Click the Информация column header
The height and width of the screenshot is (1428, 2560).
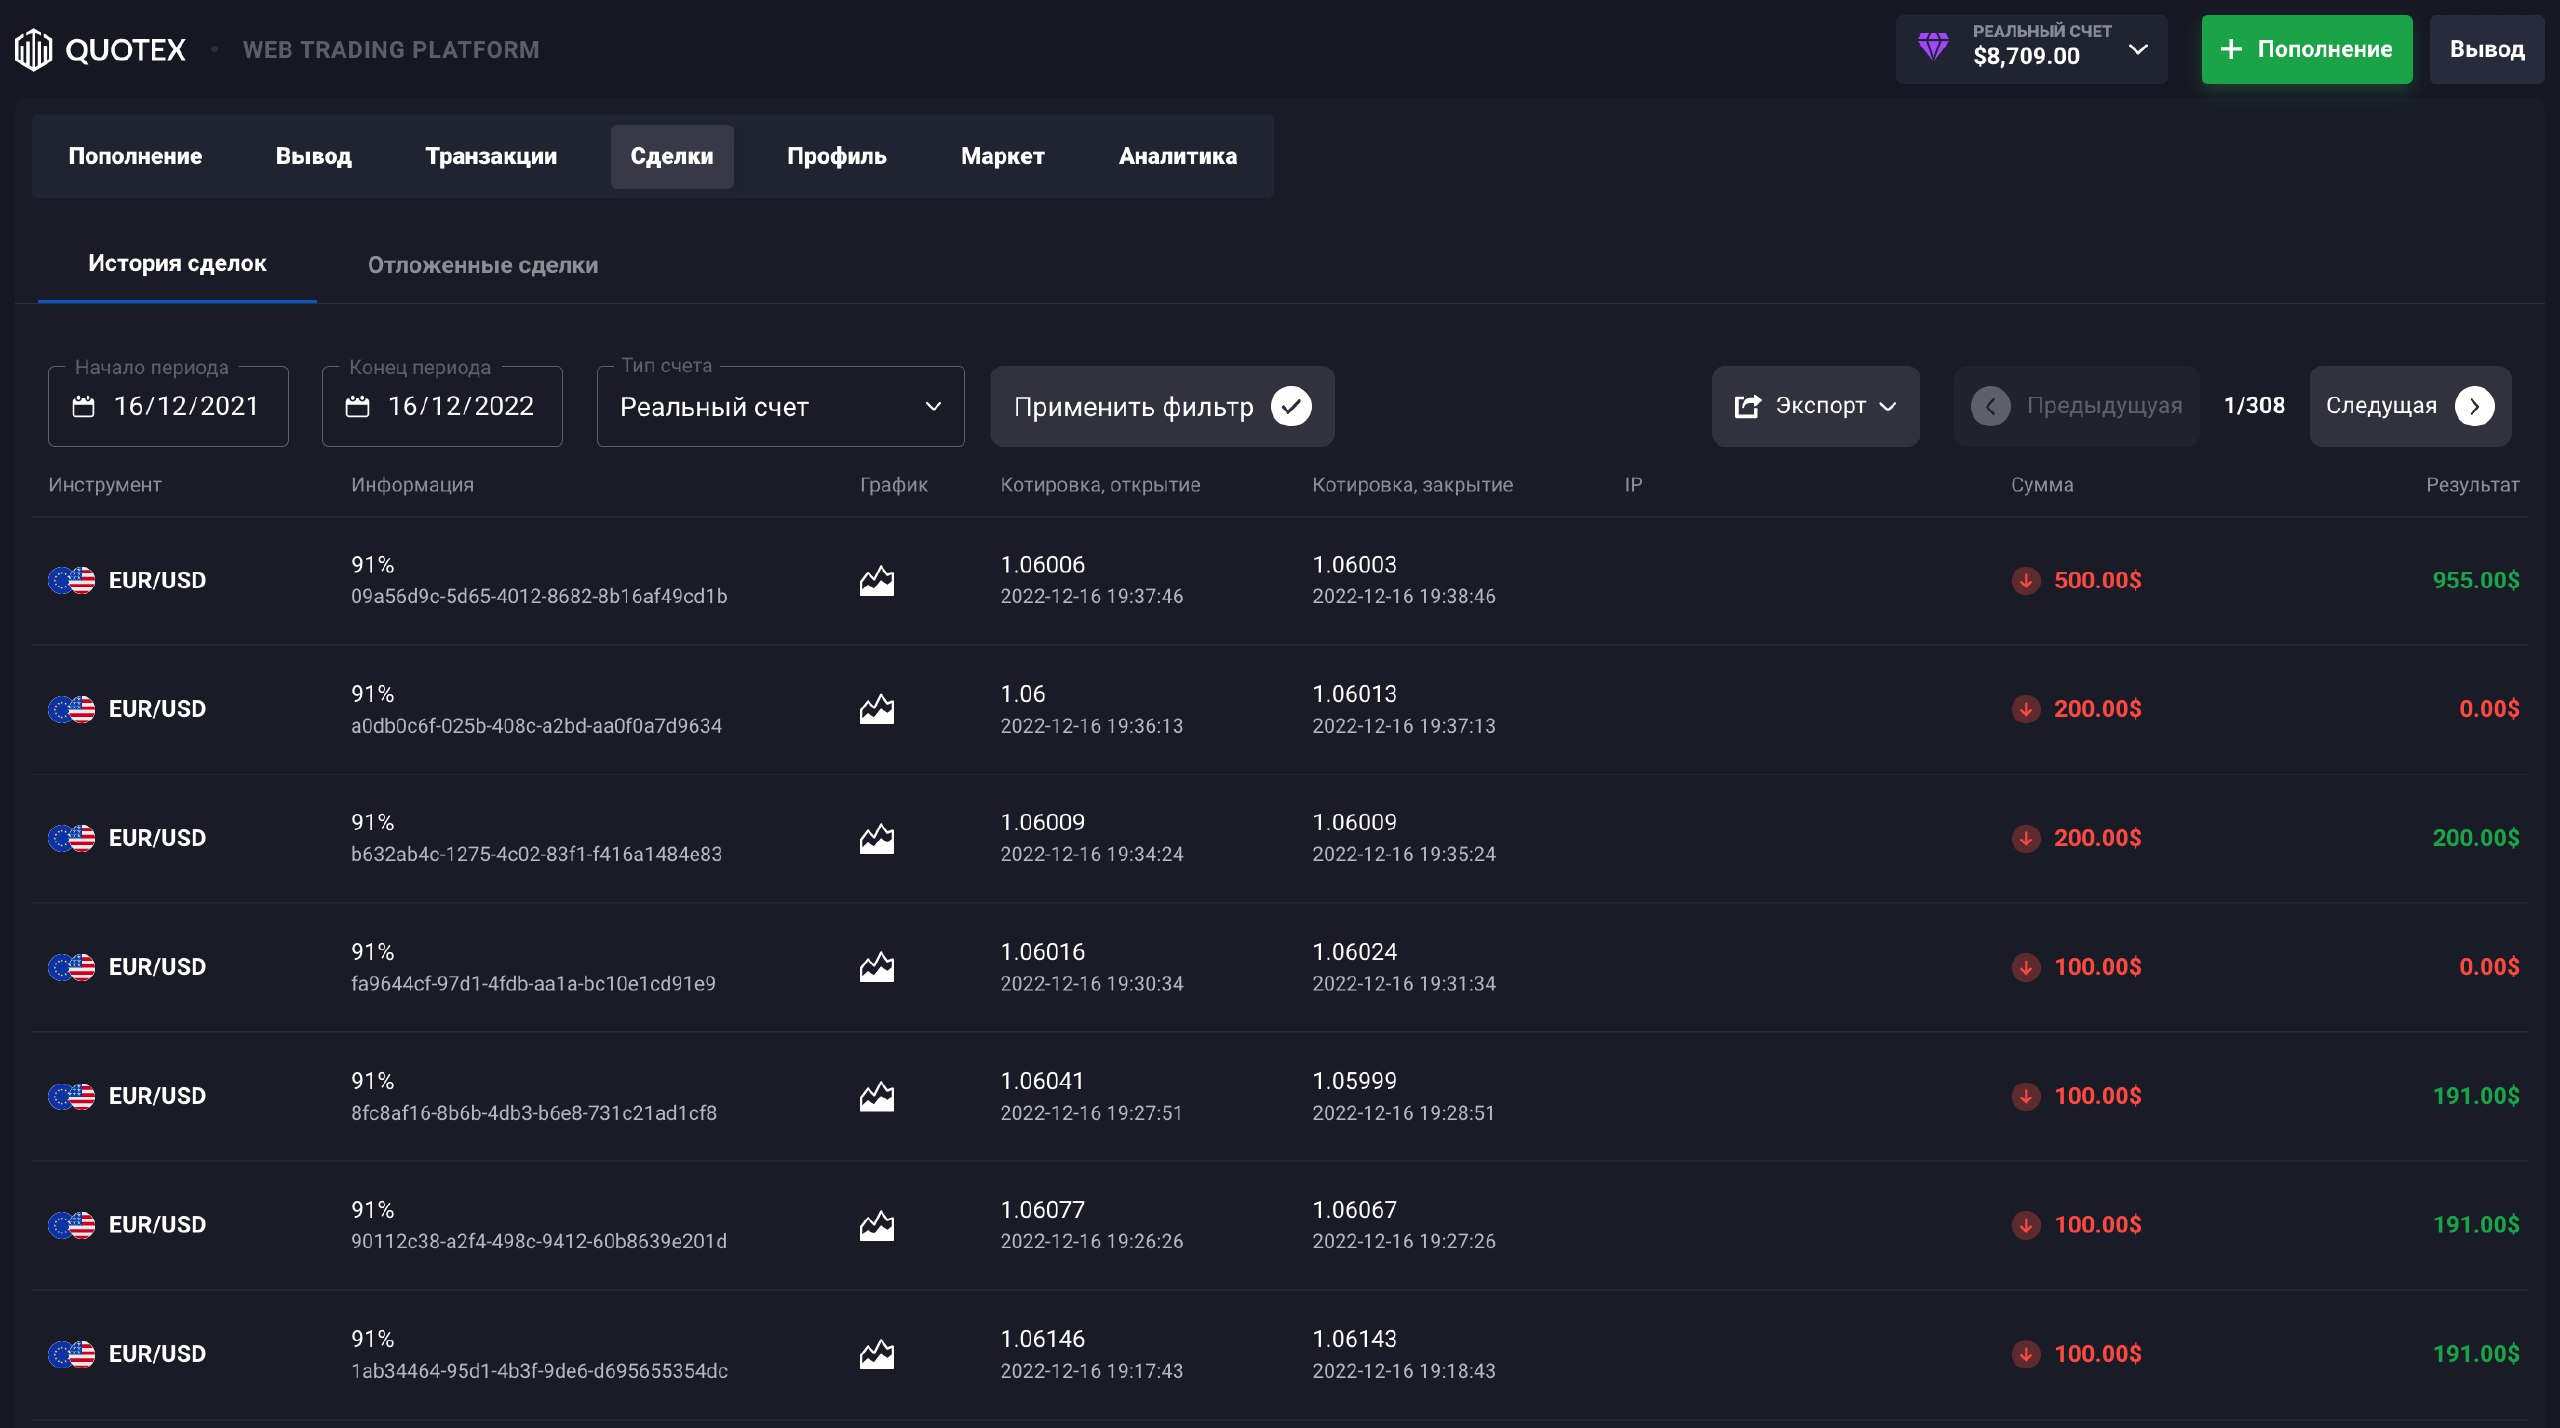coord(412,485)
